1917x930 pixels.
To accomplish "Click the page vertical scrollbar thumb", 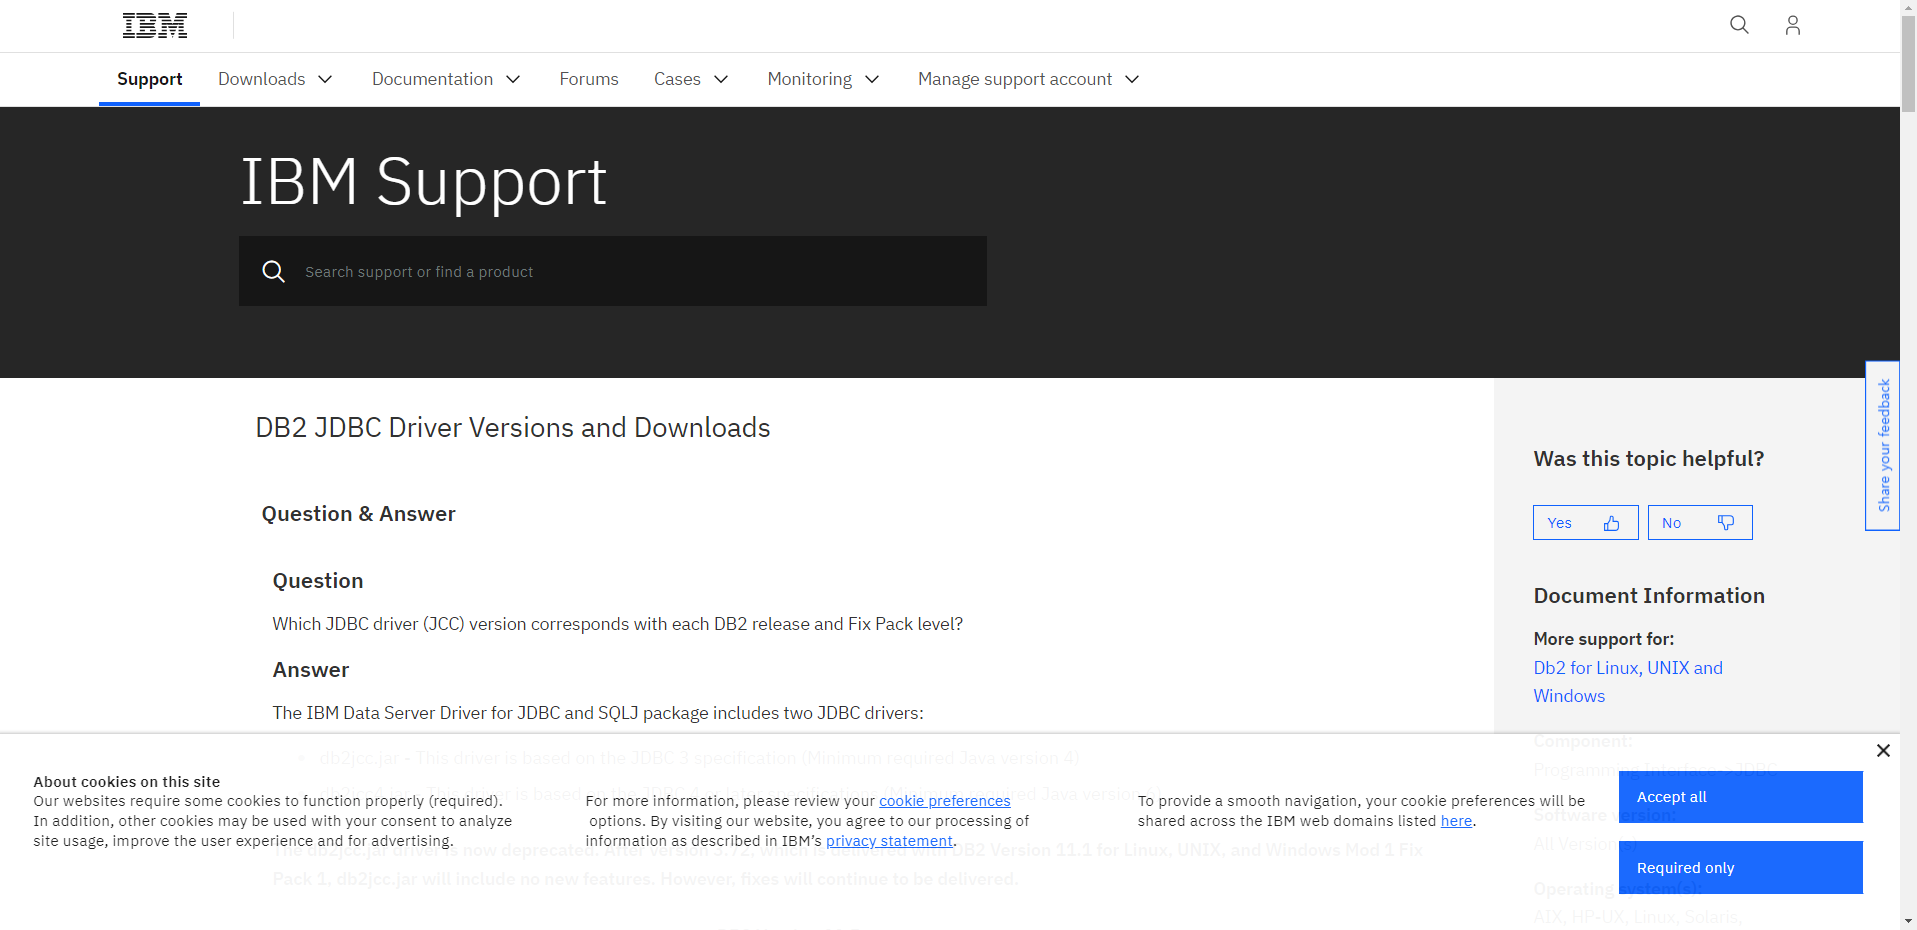I will [1908, 62].
